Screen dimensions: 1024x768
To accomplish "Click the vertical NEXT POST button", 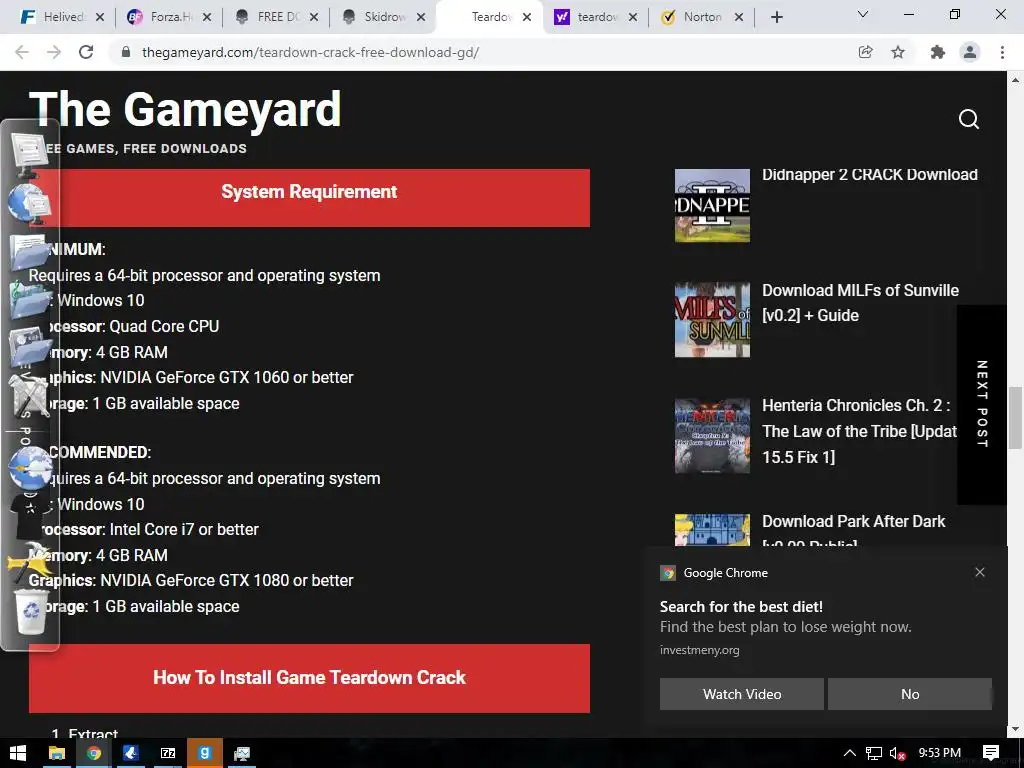I will 981,404.
